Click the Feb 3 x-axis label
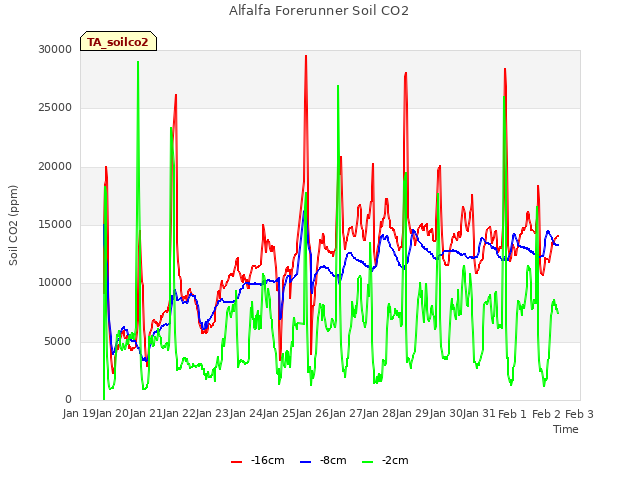640x480 pixels. [x=579, y=414]
